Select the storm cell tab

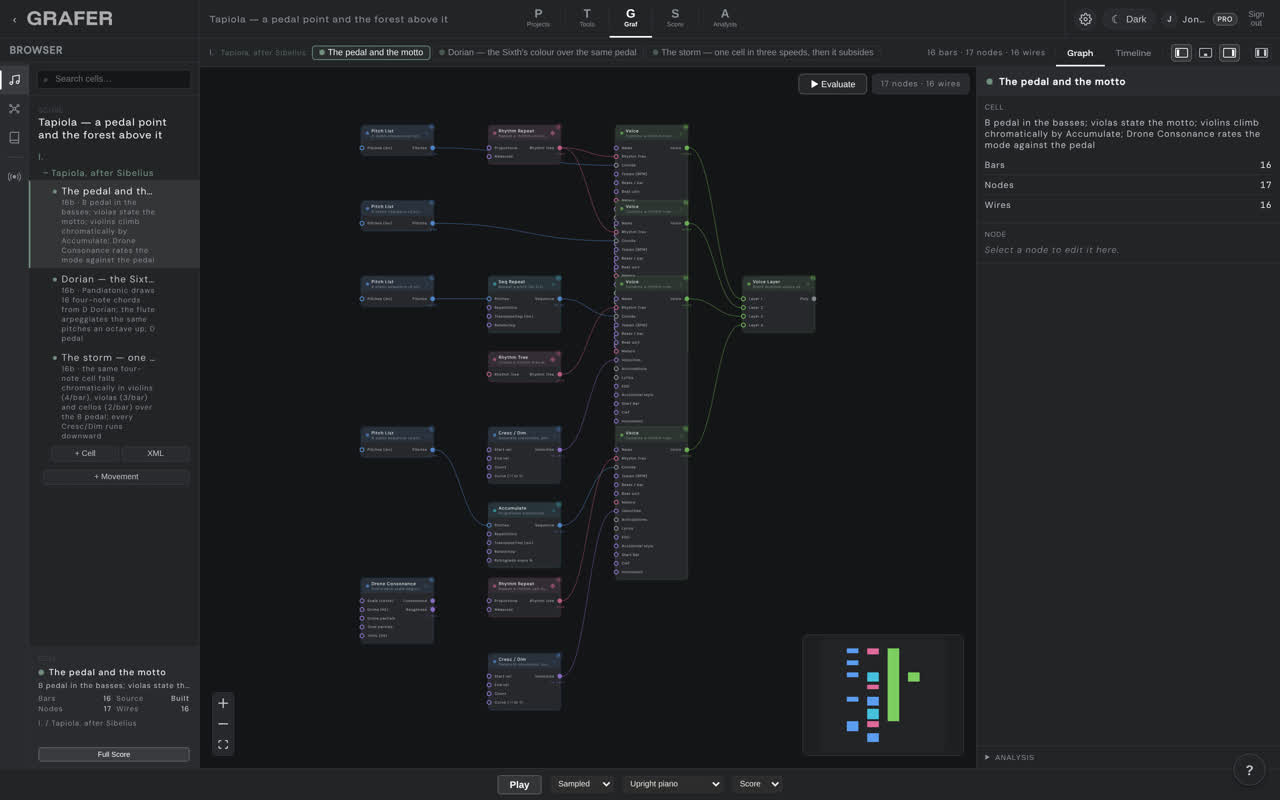(x=763, y=52)
